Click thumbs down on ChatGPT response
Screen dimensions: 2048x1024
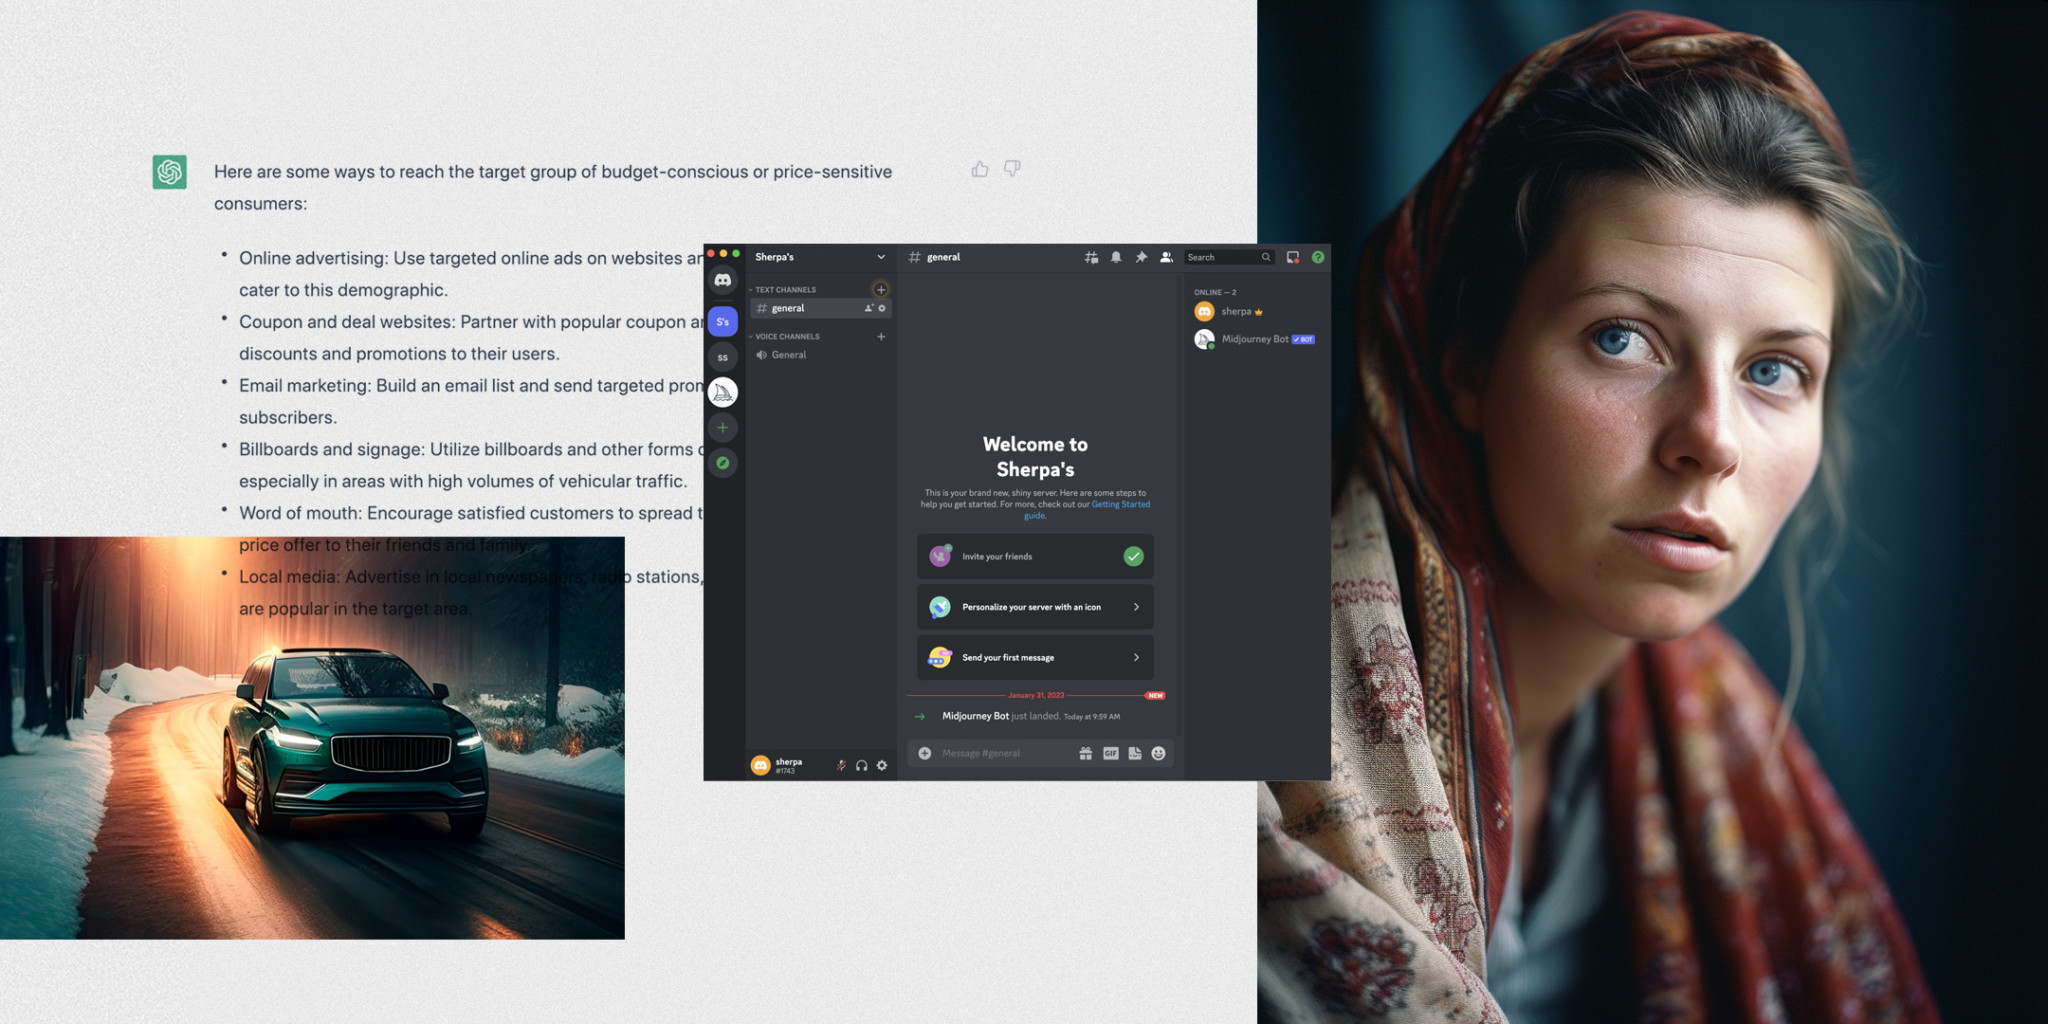click(x=1012, y=169)
